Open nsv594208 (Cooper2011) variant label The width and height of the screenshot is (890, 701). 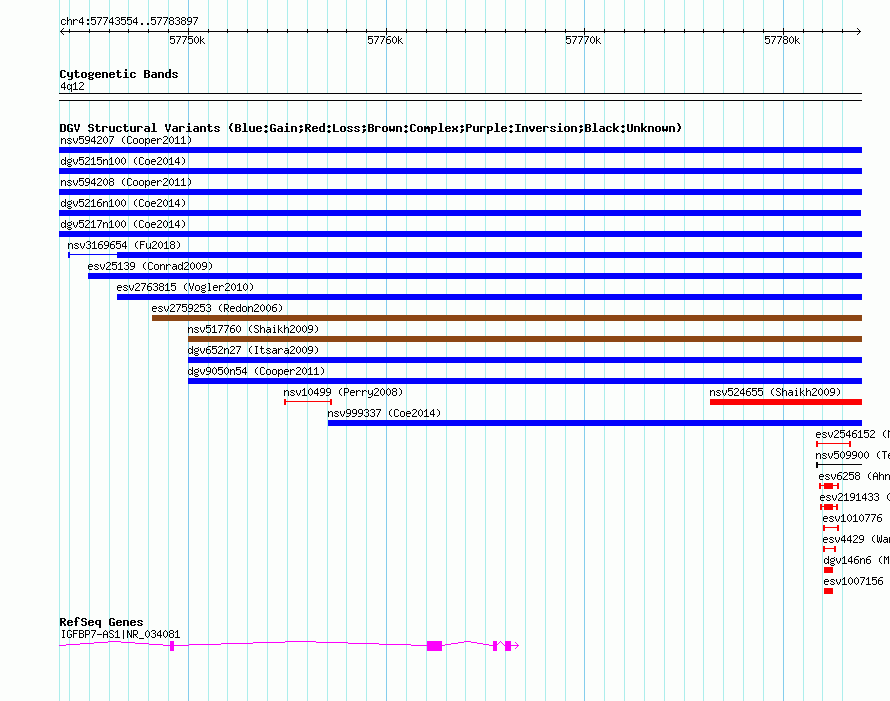pos(126,182)
